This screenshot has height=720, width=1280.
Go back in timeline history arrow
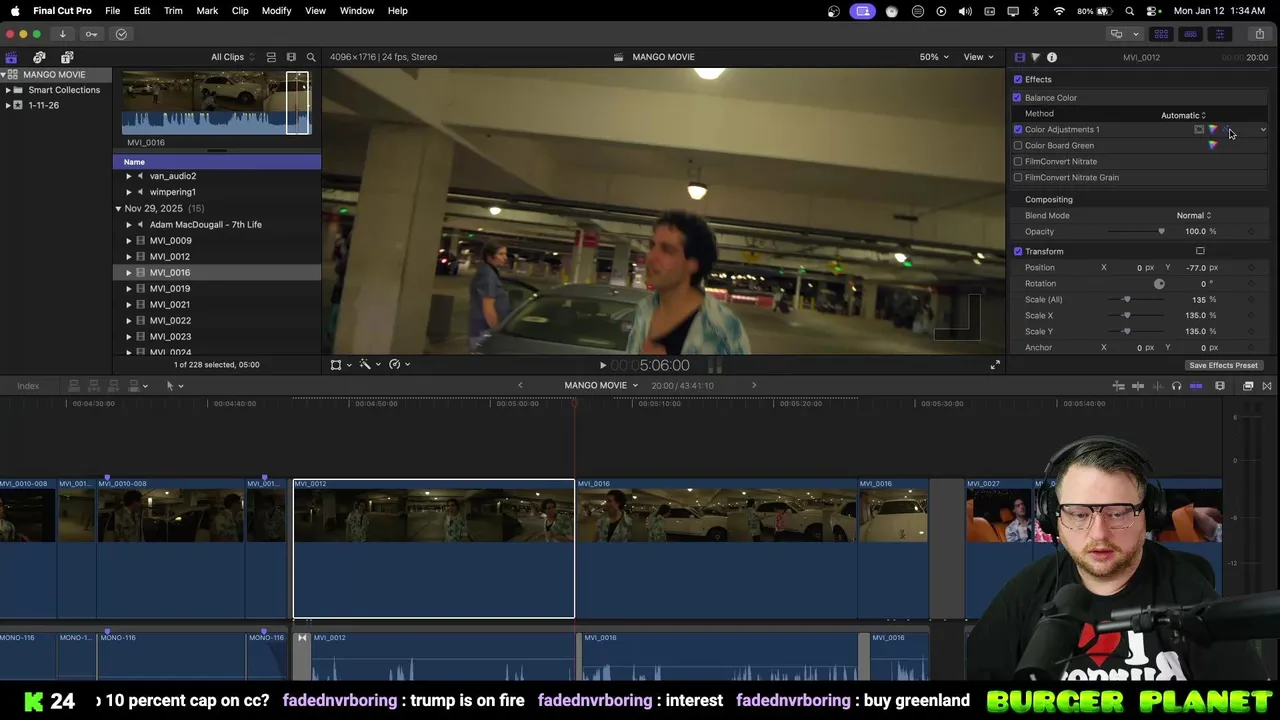pyautogui.click(x=520, y=386)
